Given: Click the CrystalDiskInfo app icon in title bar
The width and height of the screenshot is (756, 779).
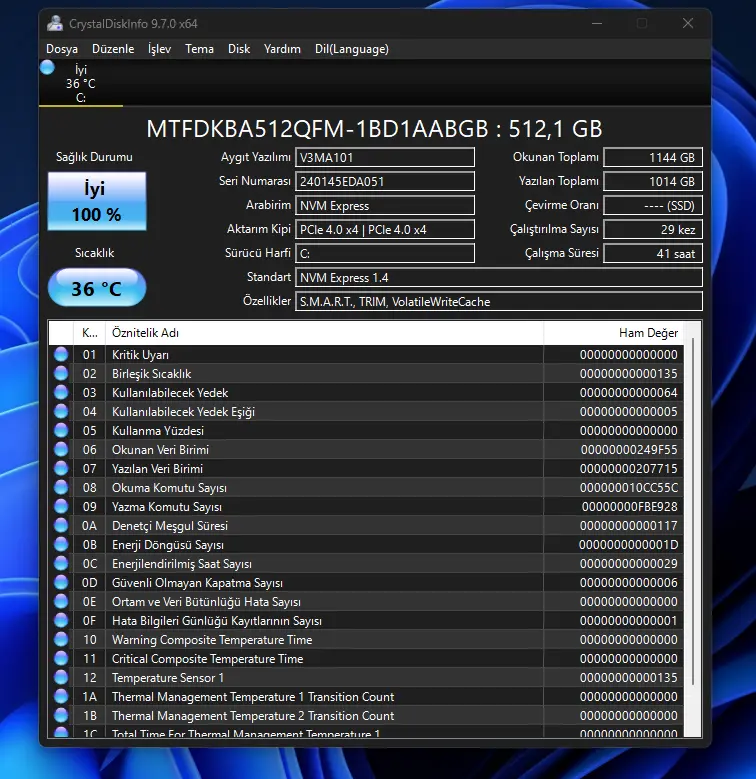Looking at the screenshot, I should point(55,23).
